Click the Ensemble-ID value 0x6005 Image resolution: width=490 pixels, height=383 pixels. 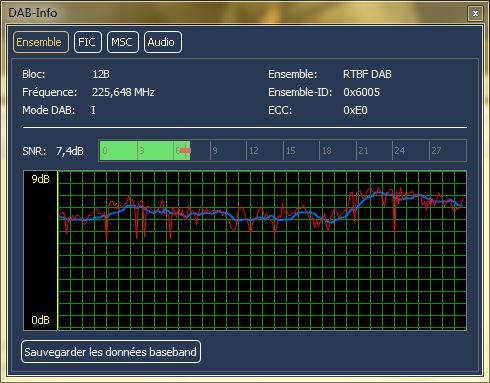click(x=361, y=92)
